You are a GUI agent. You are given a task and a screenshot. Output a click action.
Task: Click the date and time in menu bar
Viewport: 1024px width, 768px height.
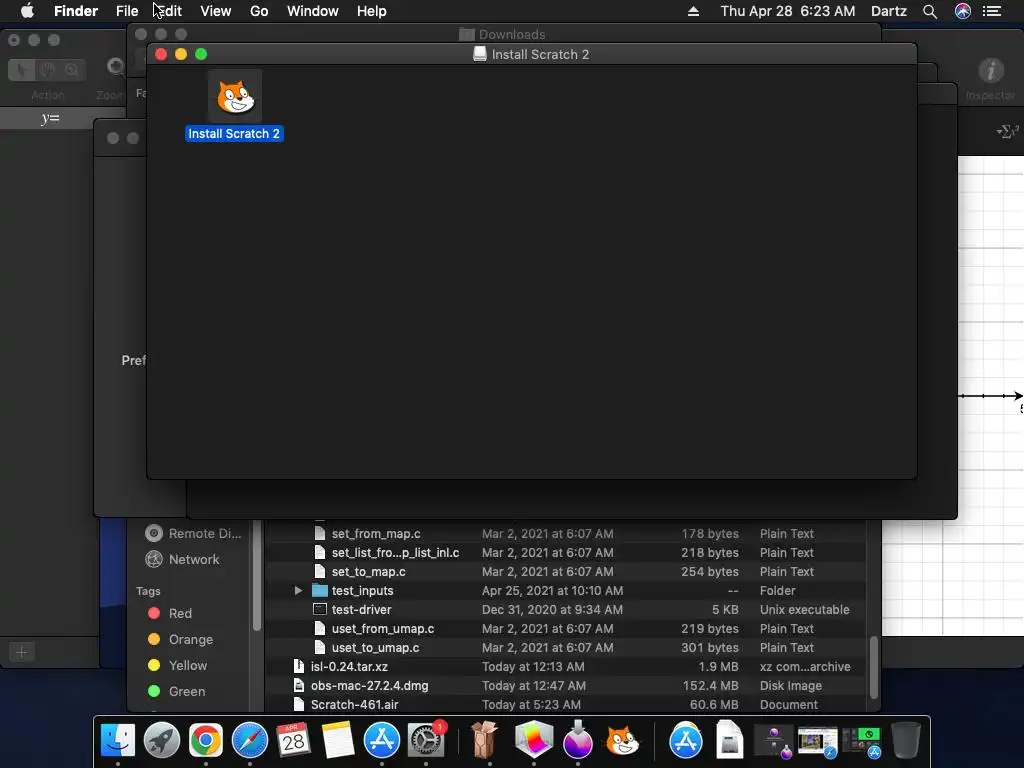tap(788, 11)
